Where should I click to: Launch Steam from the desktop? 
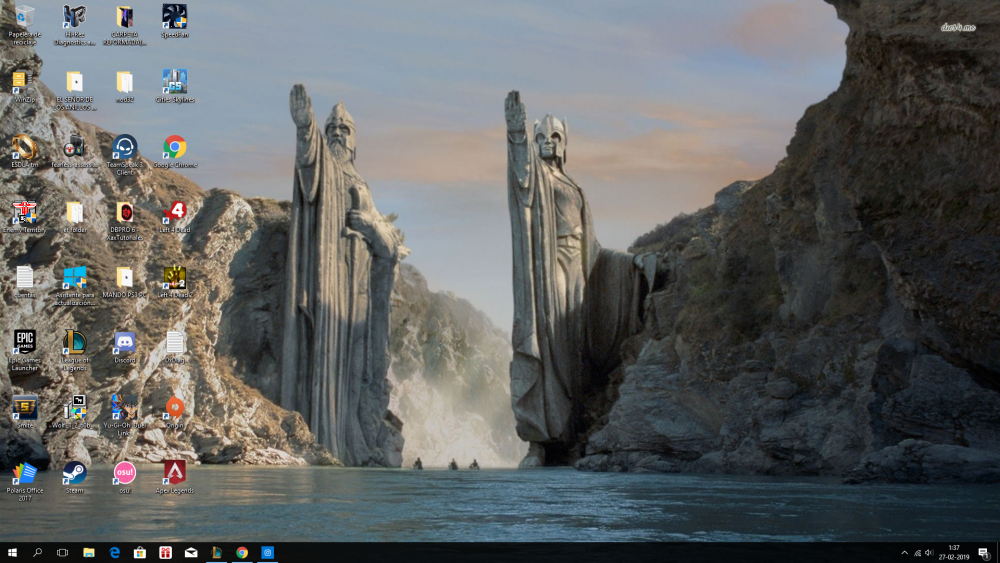click(x=75, y=476)
